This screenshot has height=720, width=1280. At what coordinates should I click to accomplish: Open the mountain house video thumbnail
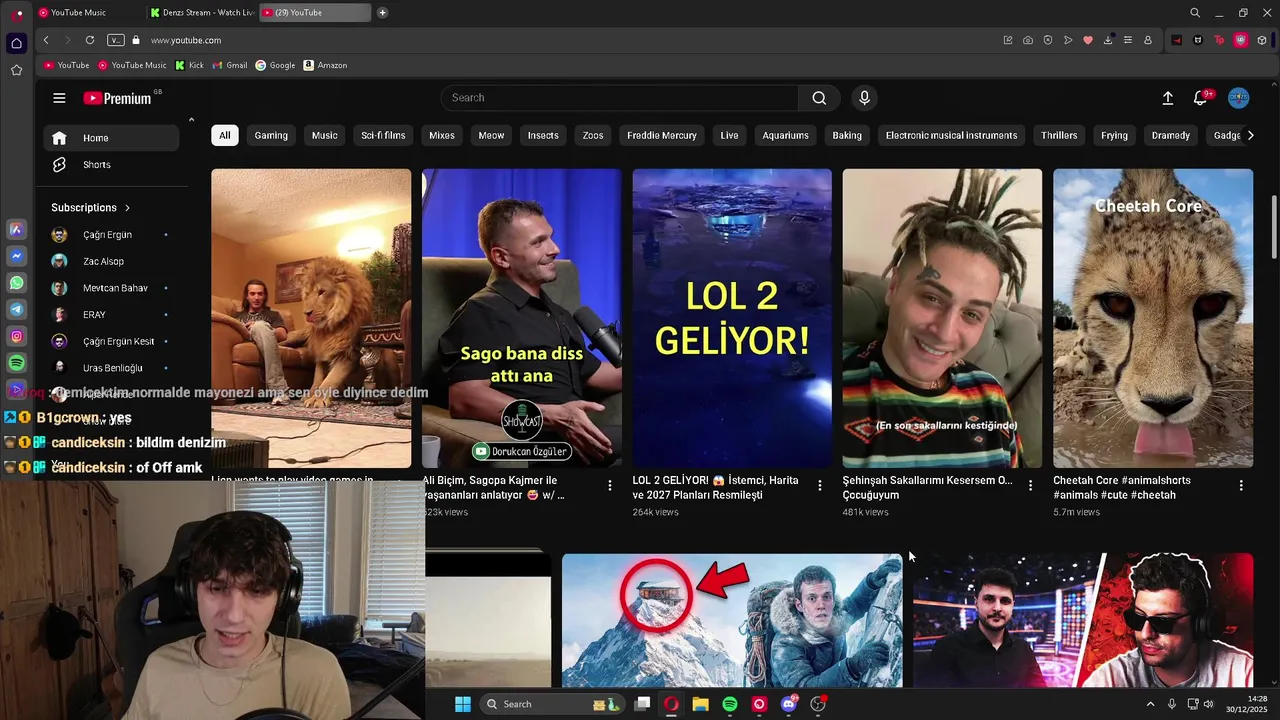(732, 620)
